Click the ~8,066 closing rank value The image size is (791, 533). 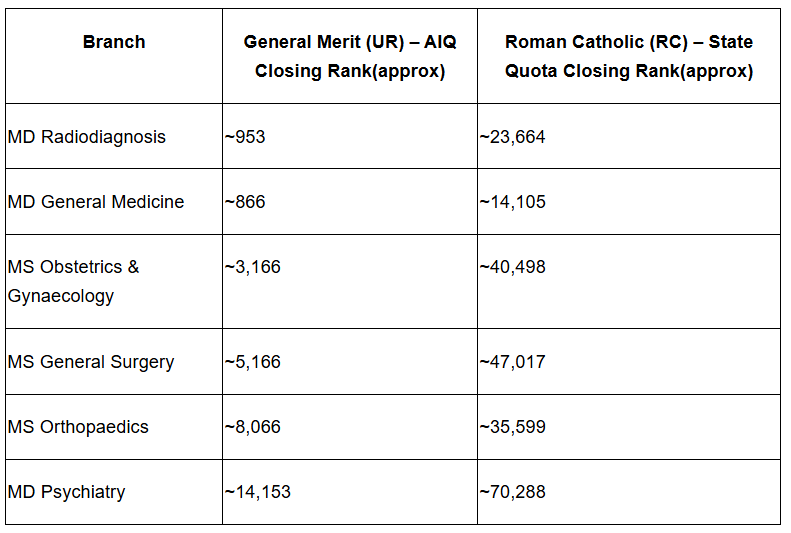[253, 427]
